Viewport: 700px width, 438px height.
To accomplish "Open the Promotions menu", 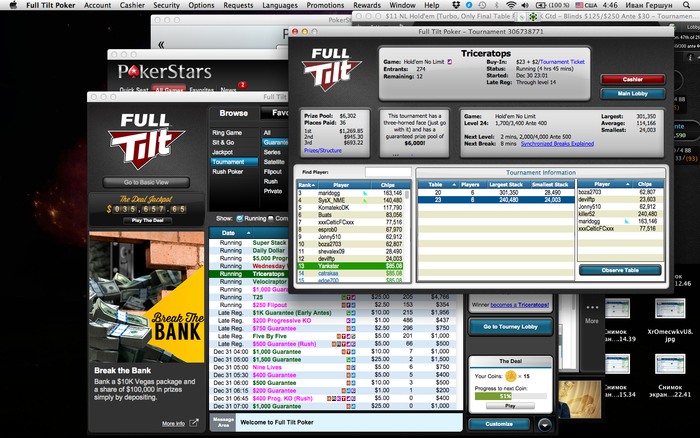I will click(325, 5).
